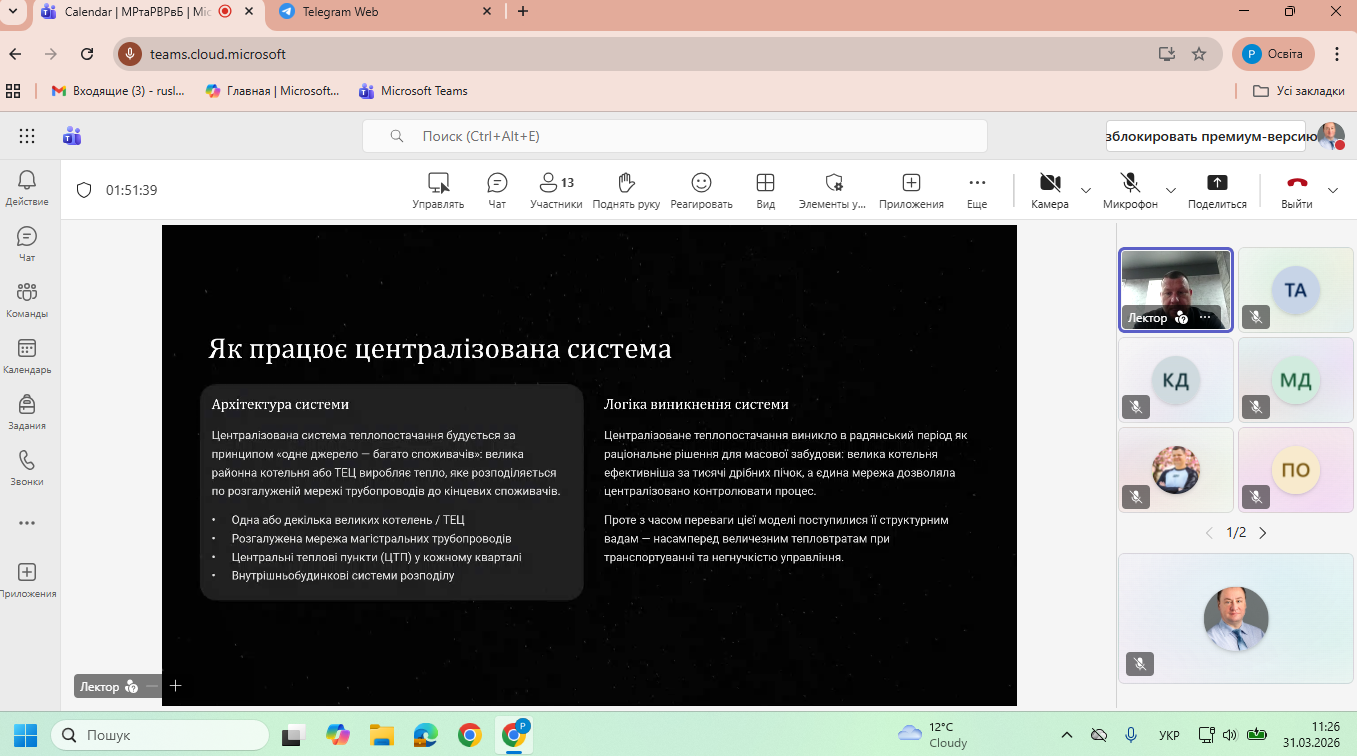Unmute the Microphone
This screenshot has width=1357, height=756.
click(1130, 190)
